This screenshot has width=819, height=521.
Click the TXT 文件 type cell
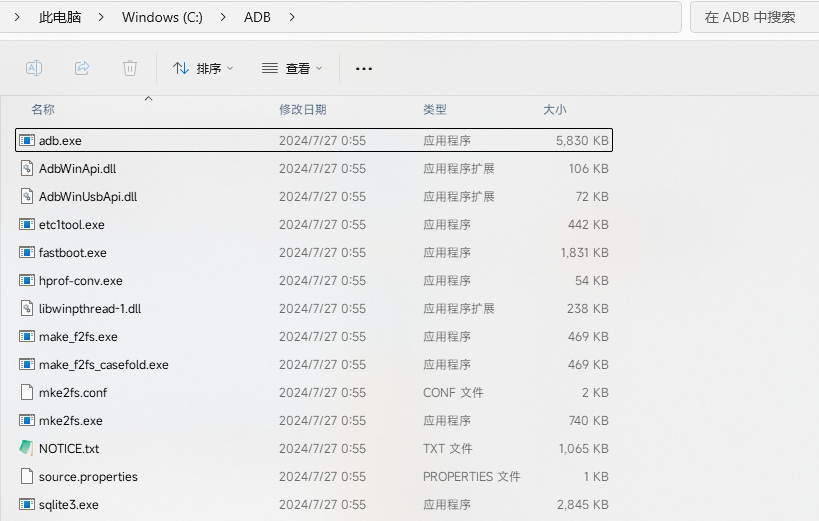coord(448,448)
